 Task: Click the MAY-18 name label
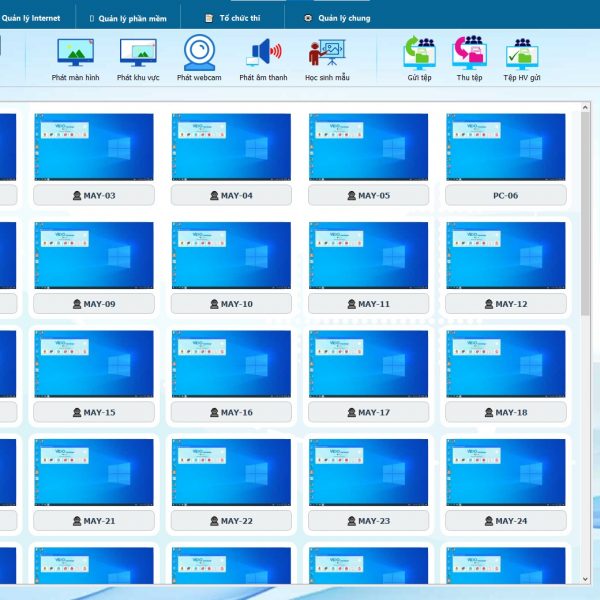[x=506, y=412]
